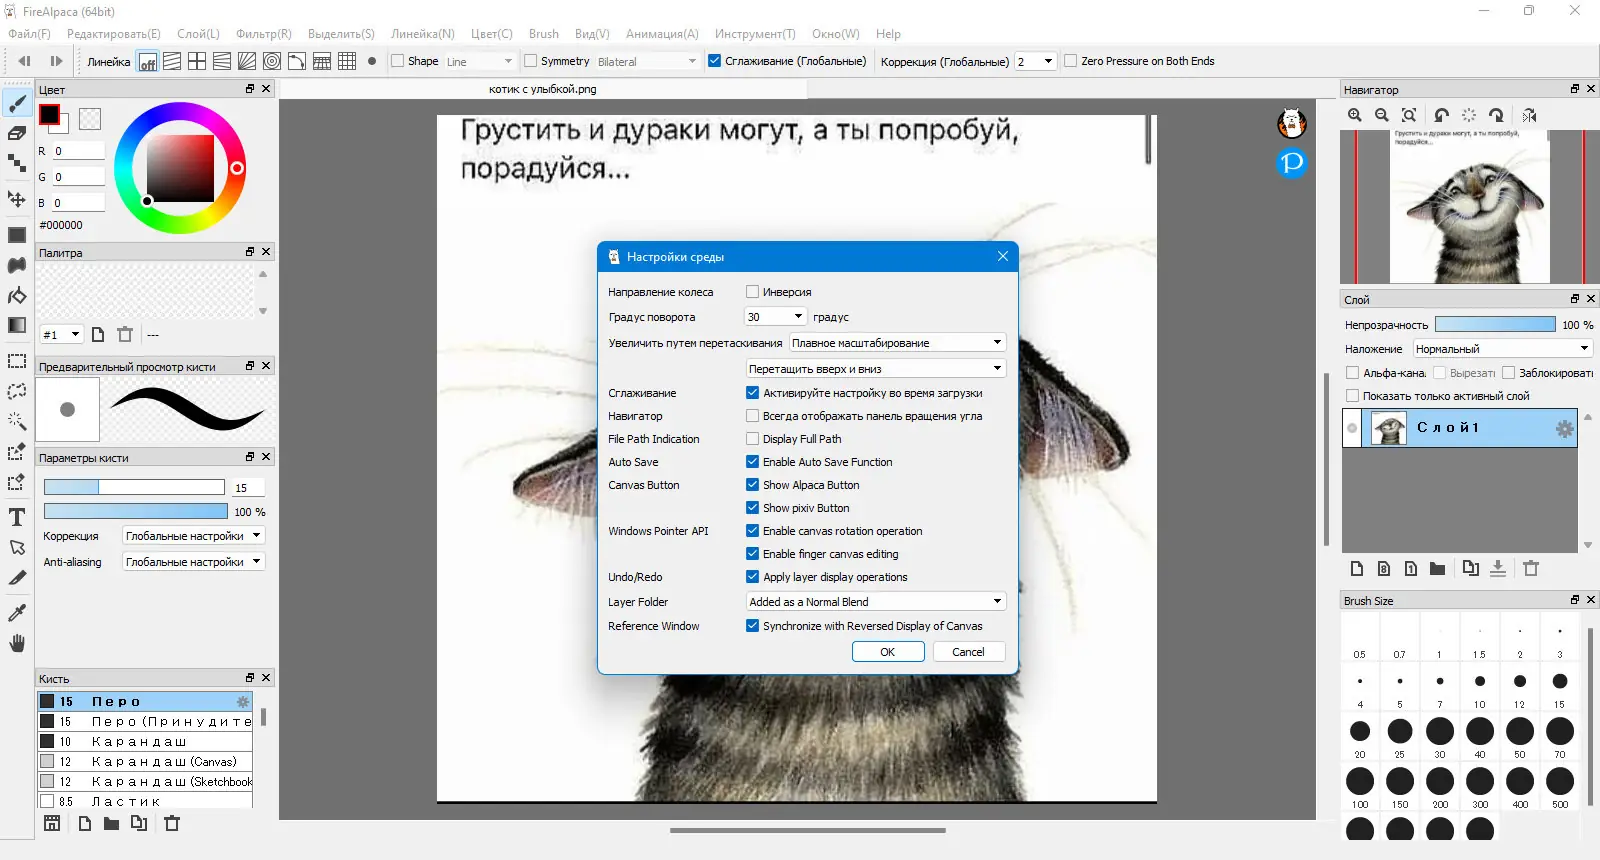This screenshot has width=1600, height=860.
Task: Click the R color value input field
Action: click(79, 151)
